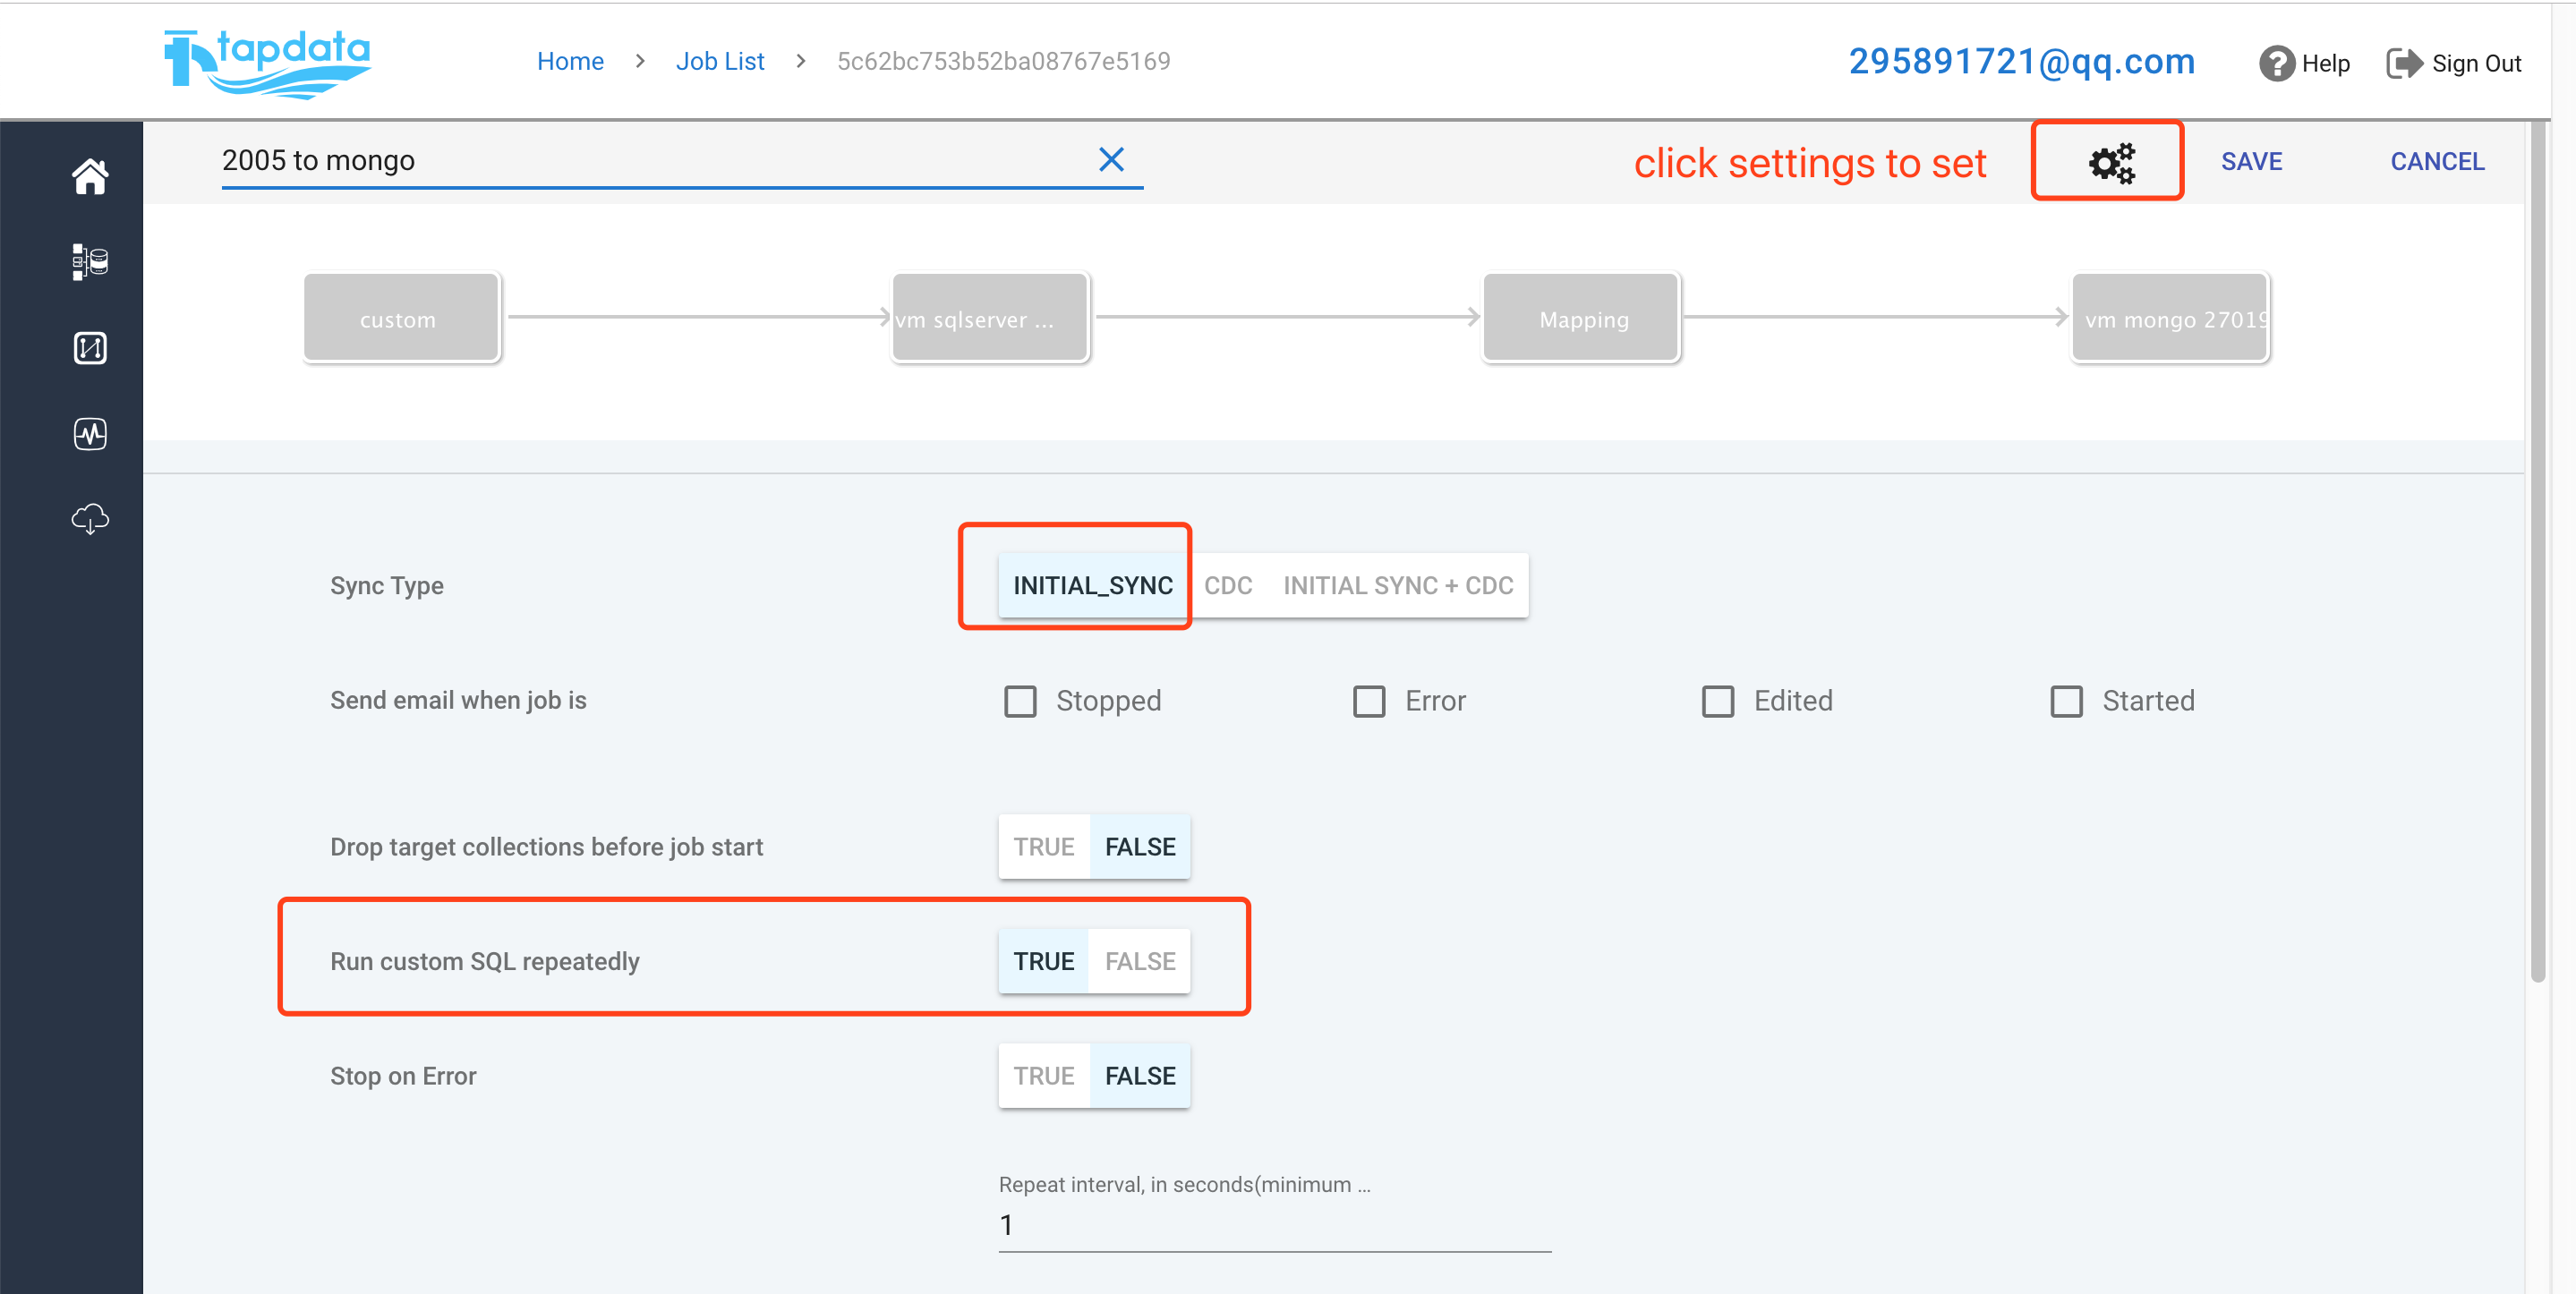Screen dimensions: 2576x1294
Task: Open the data connections sidebar icon
Action: [x=90, y=262]
